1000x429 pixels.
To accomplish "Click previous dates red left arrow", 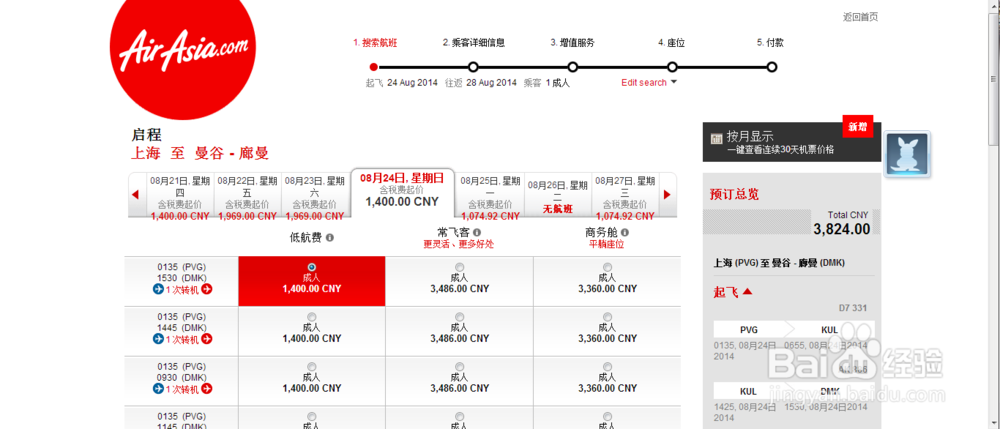I will tap(135, 195).
